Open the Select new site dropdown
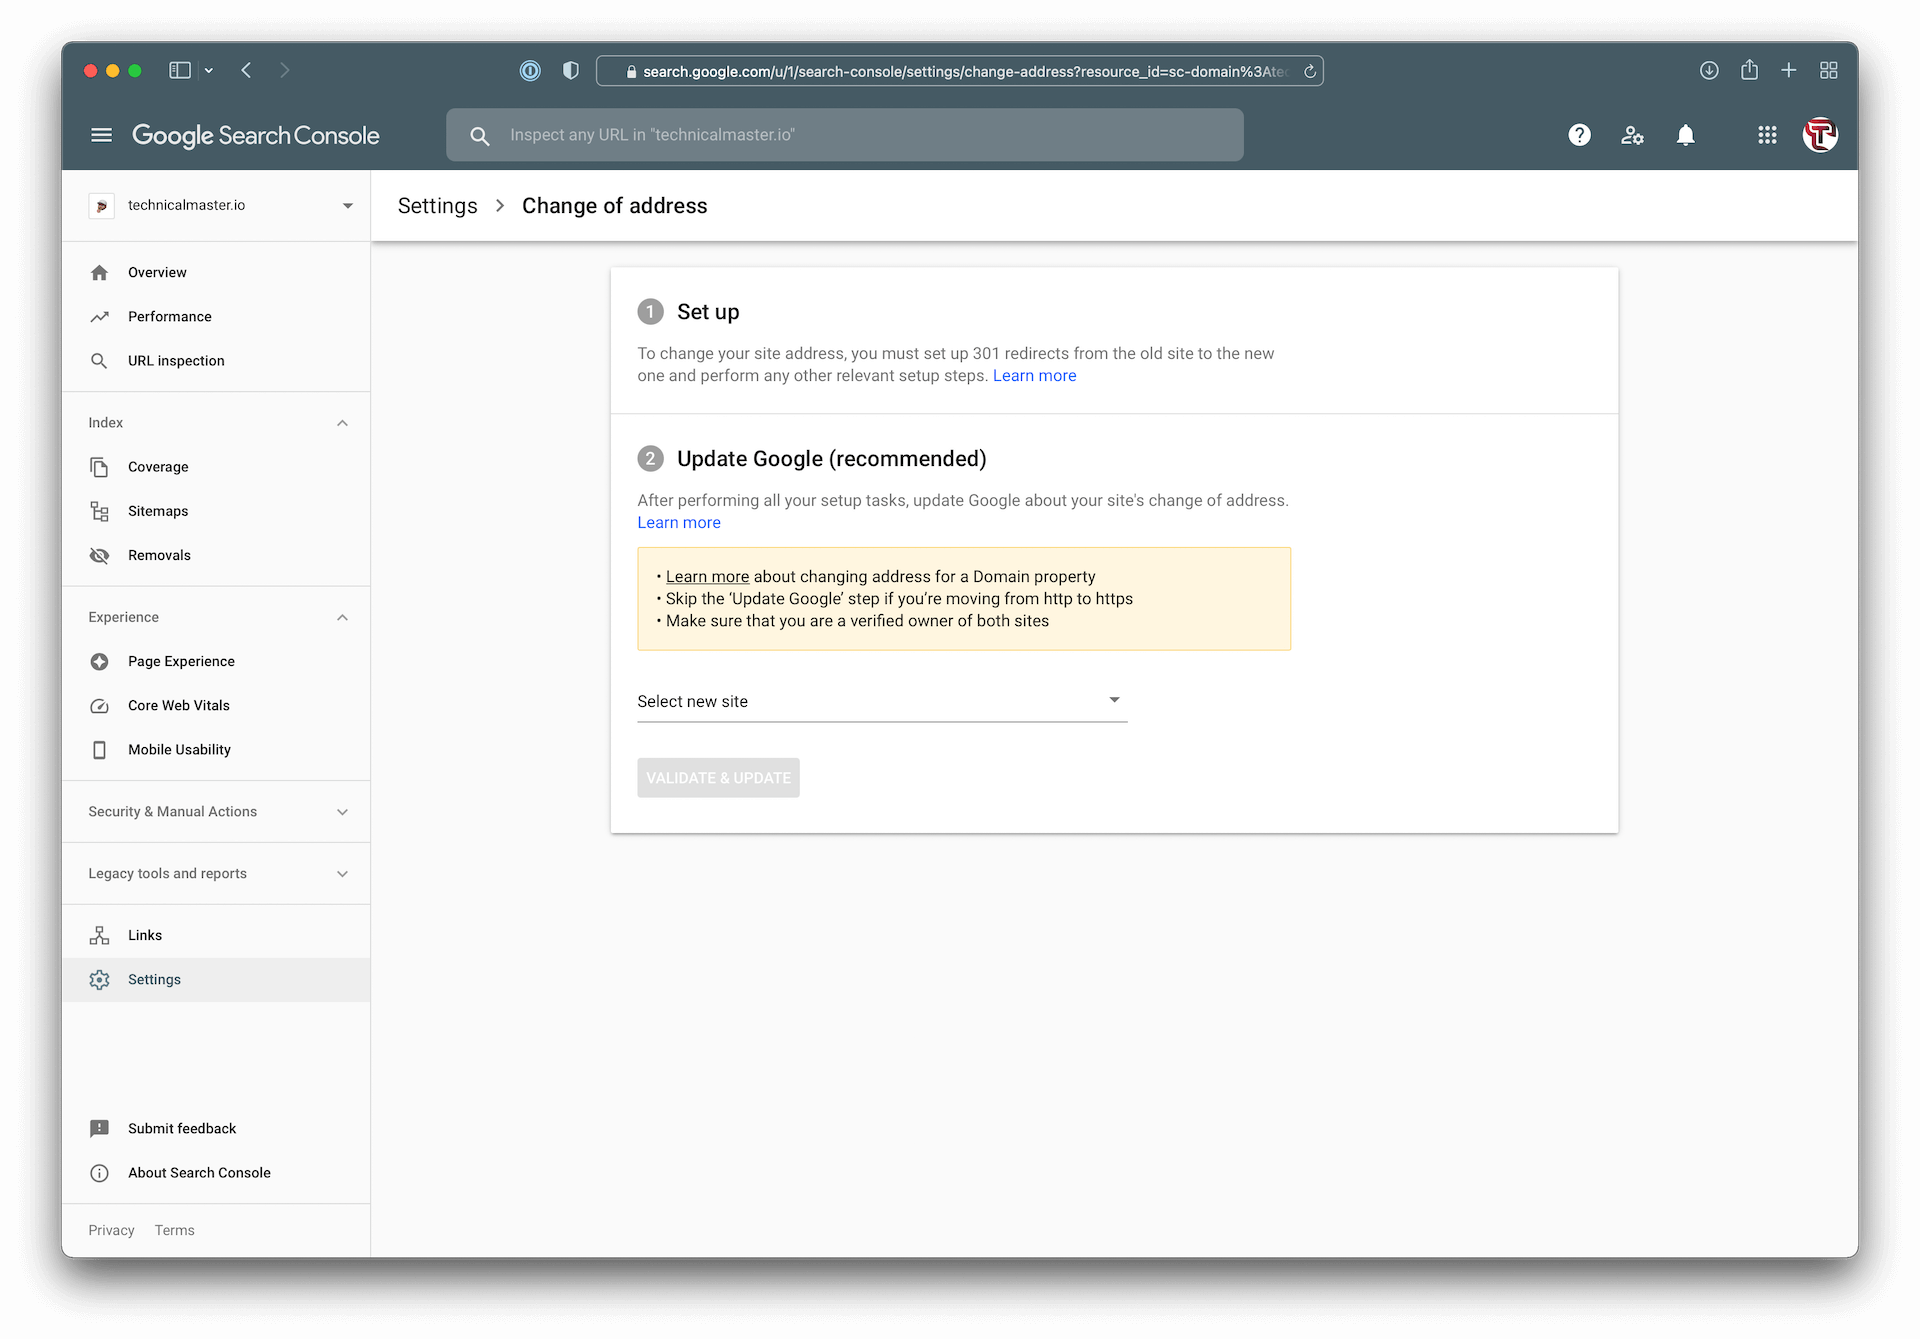This screenshot has width=1920, height=1339. tap(881, 702)
